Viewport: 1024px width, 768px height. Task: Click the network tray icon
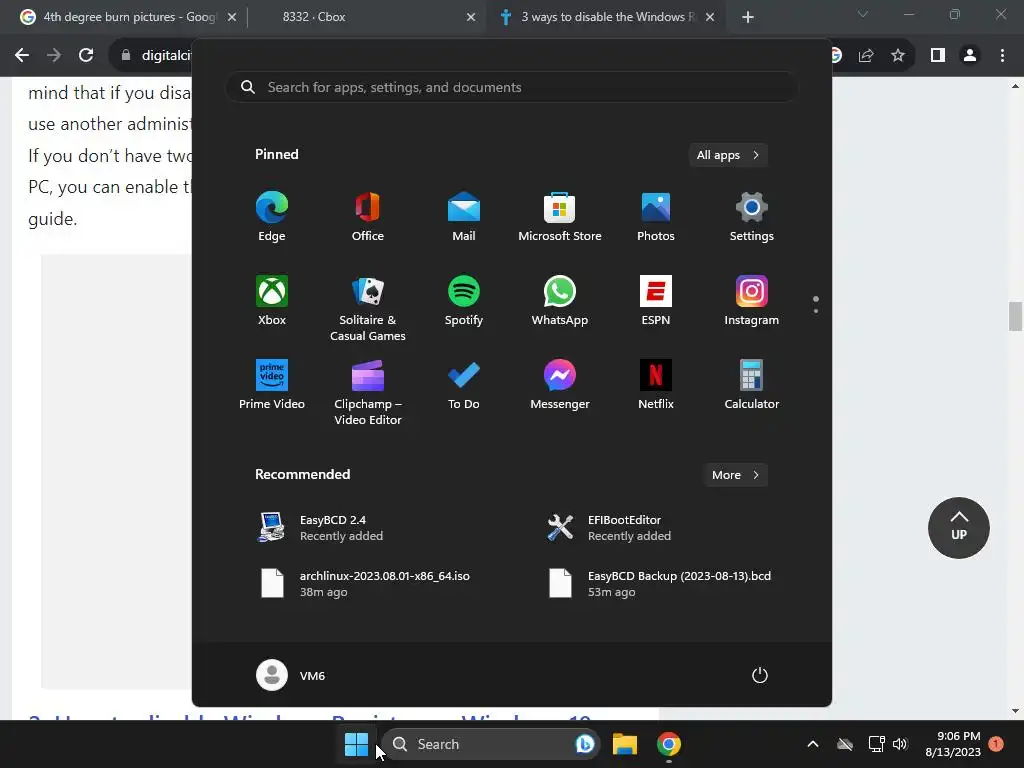pyautogui.click(x=876, y=744)
